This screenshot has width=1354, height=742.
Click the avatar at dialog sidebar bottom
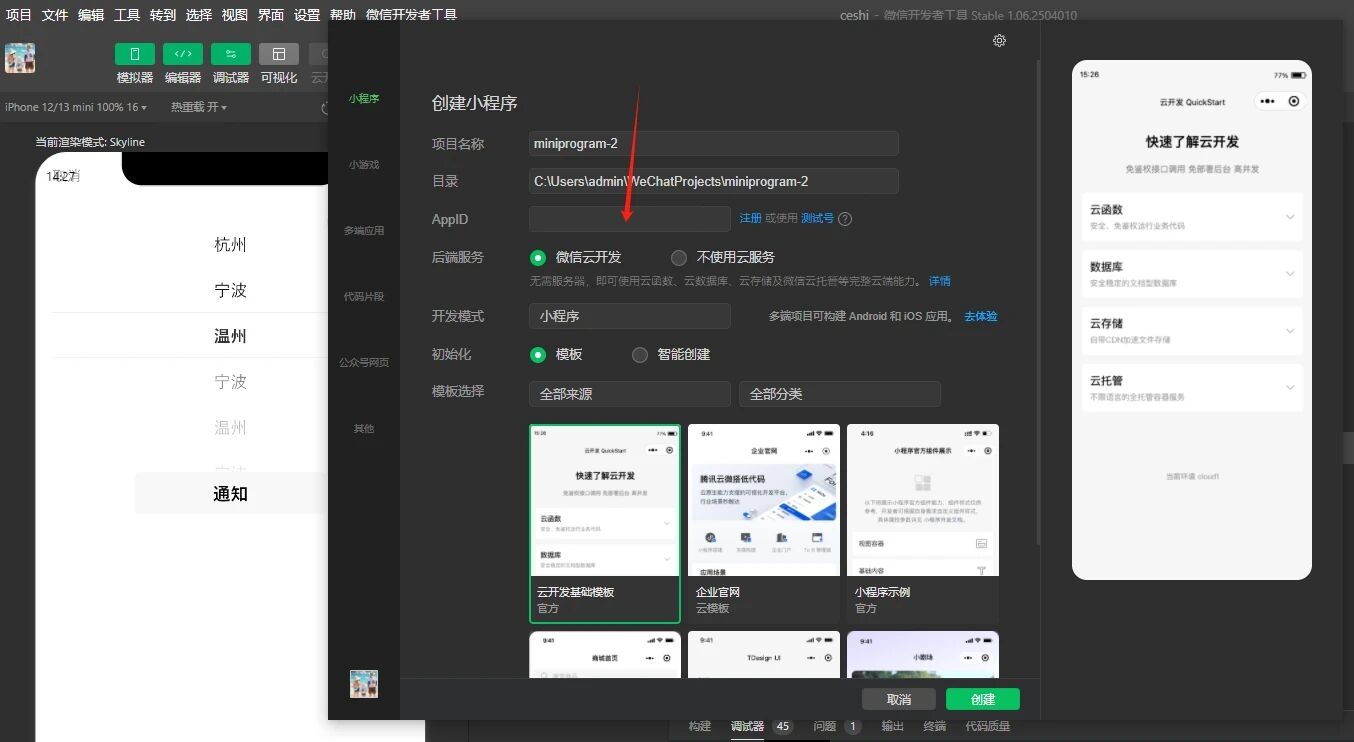(363, 684)
